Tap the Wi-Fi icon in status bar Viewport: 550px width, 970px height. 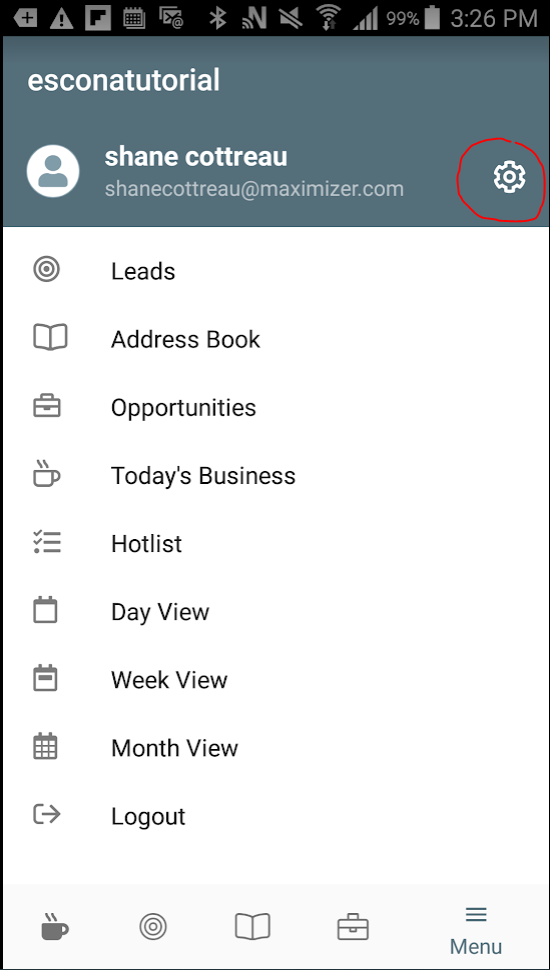329,18
